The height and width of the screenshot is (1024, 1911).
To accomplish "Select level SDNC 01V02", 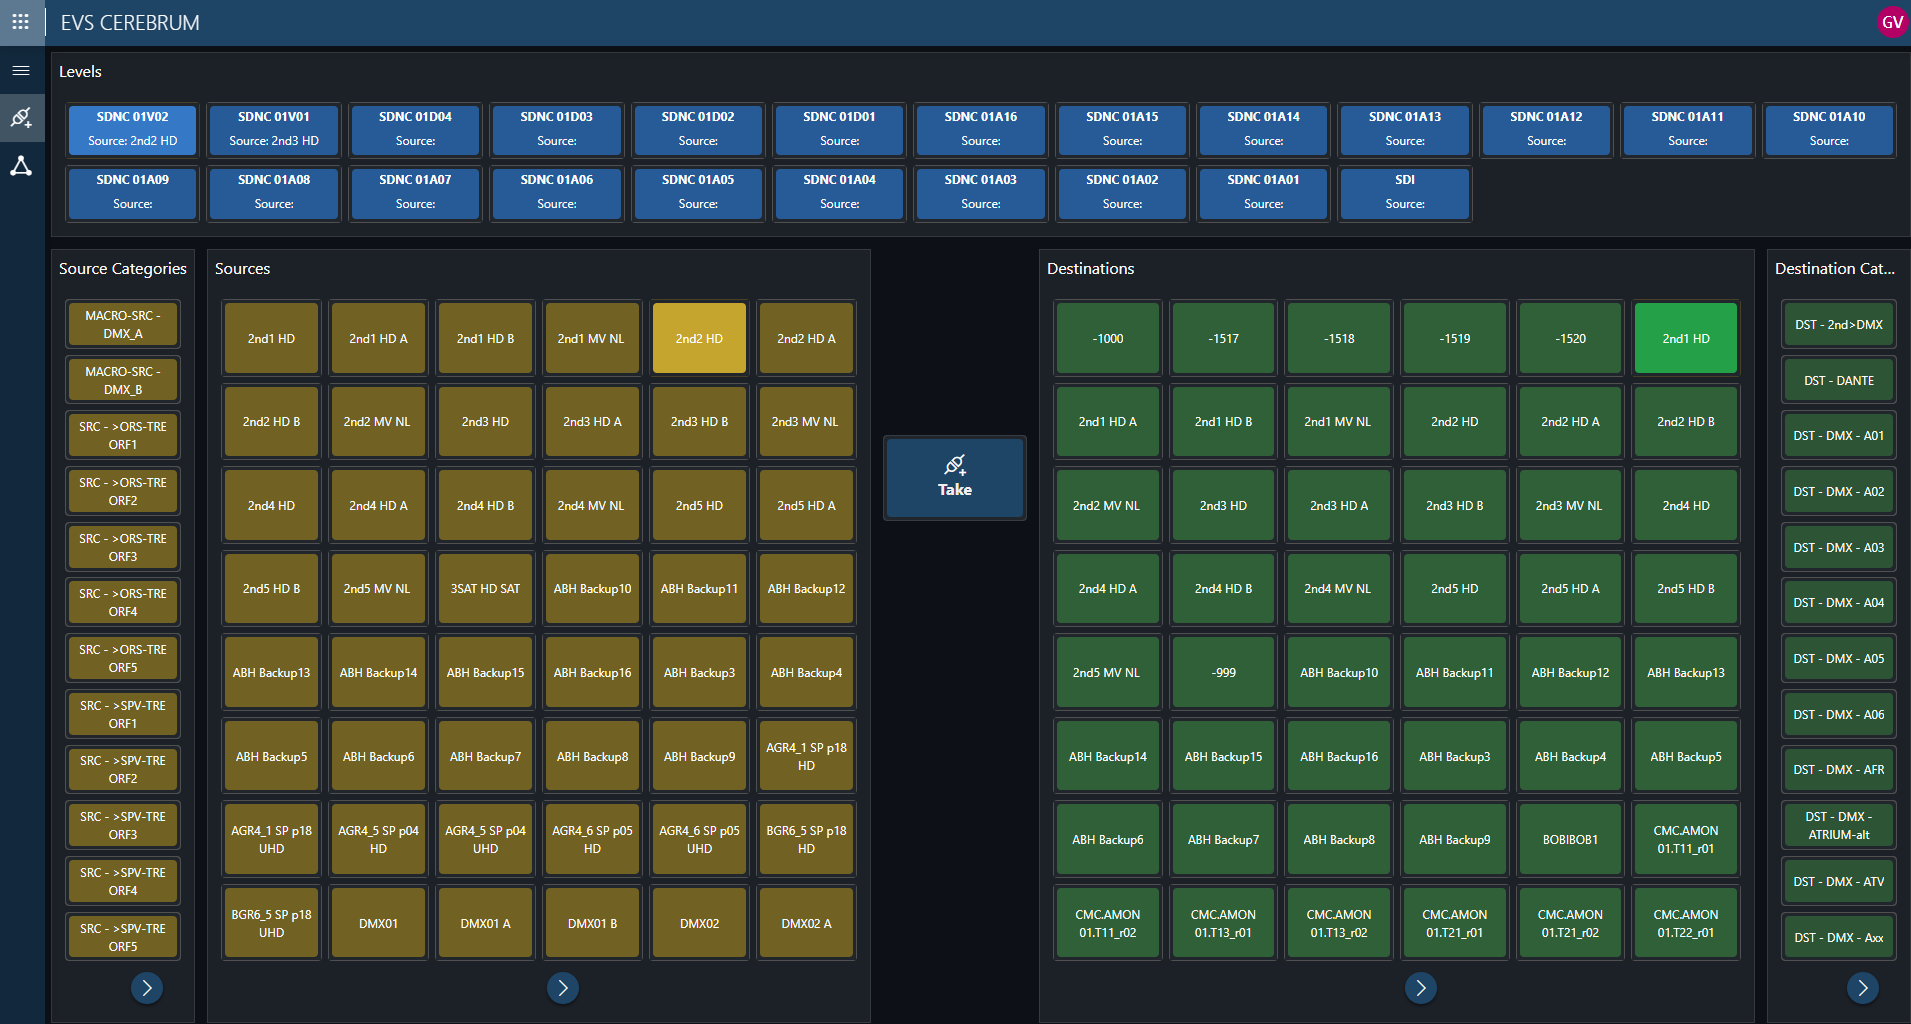I will click(133, 129).
